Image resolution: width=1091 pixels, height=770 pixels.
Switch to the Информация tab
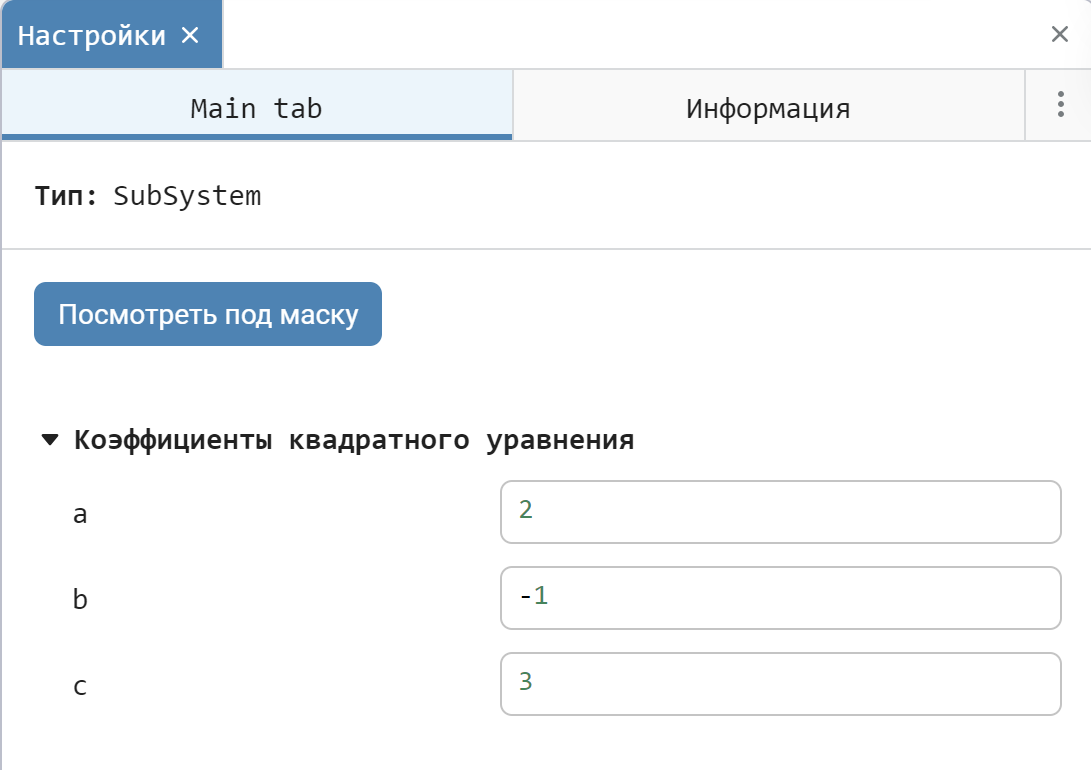coord(768,108)
